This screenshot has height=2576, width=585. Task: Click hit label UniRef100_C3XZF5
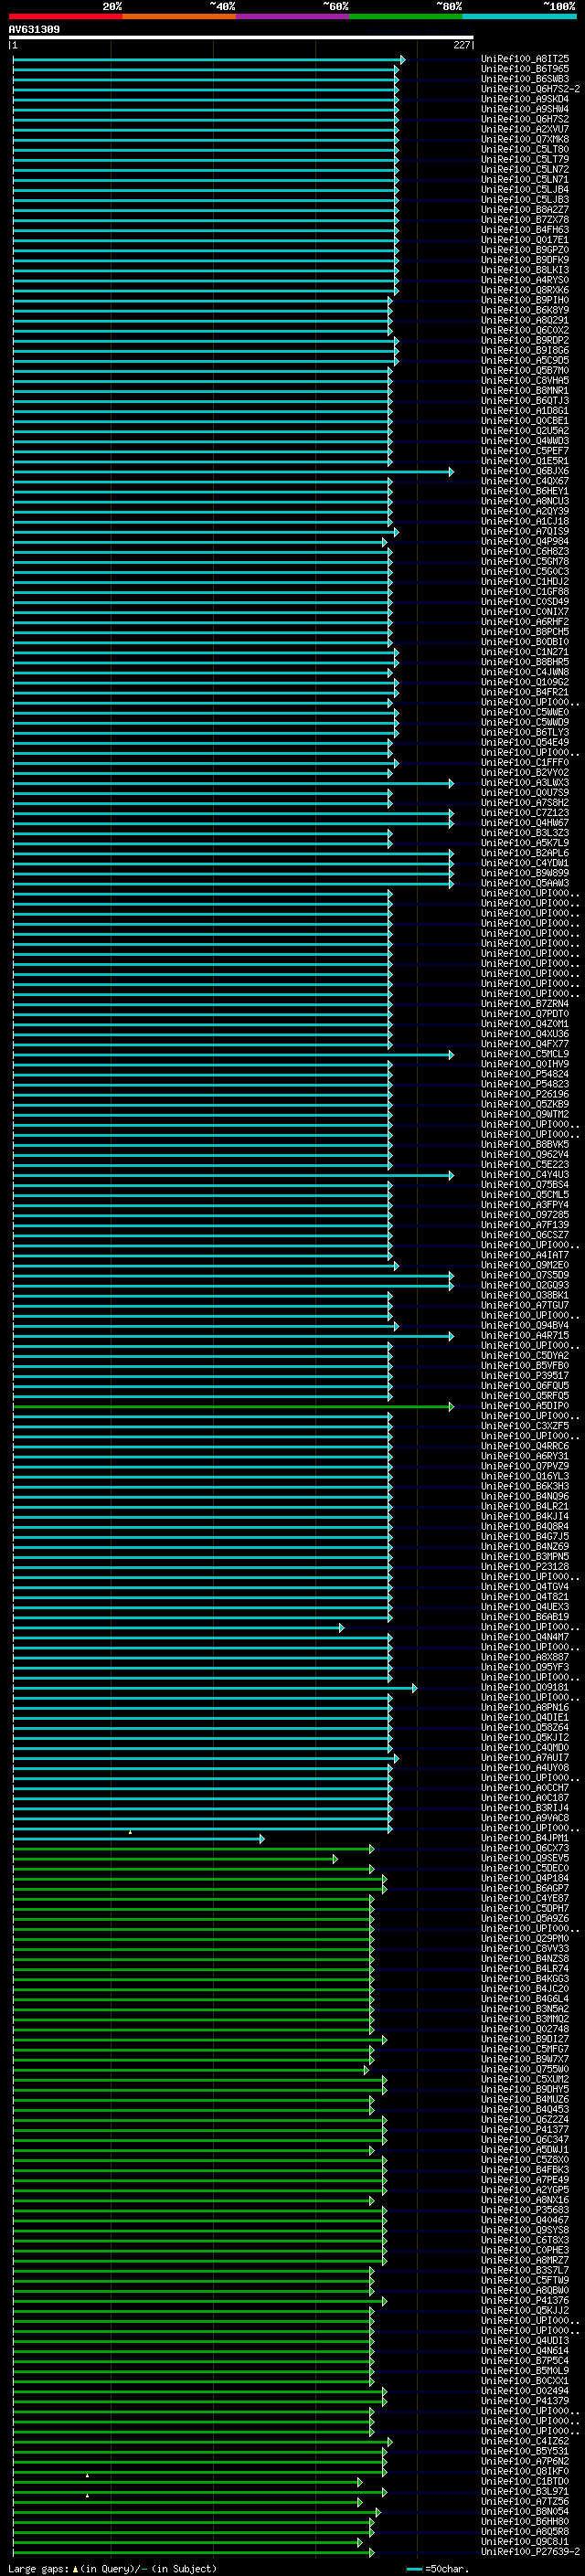click(525, 1426)
